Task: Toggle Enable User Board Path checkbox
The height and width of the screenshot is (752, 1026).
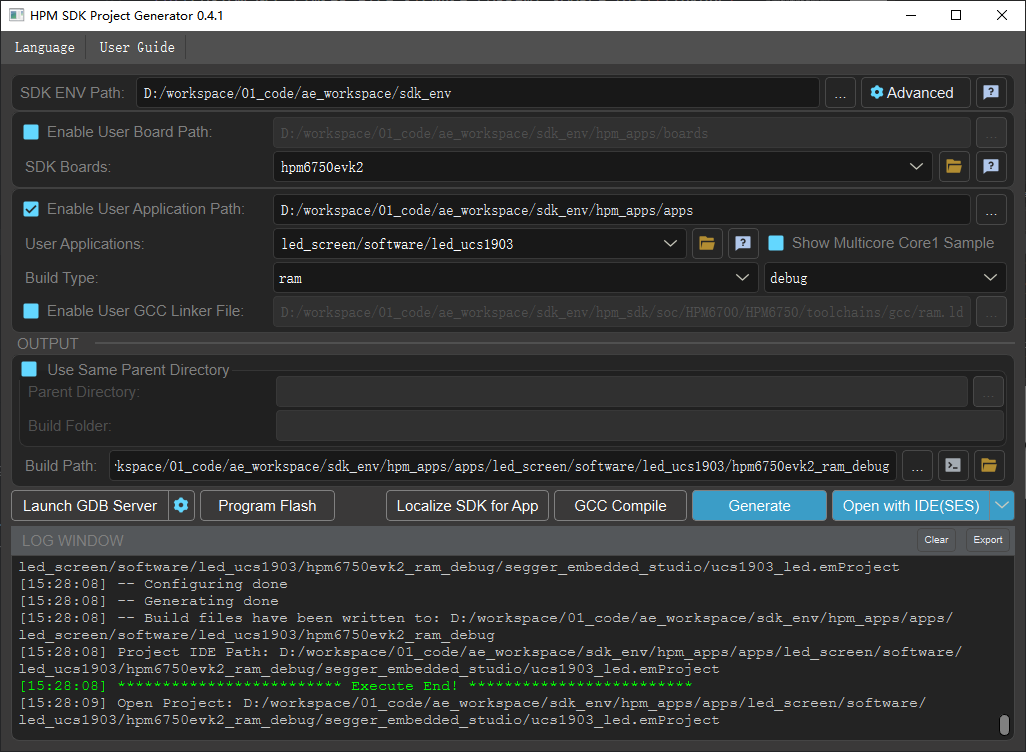Action: click(31, 132)
